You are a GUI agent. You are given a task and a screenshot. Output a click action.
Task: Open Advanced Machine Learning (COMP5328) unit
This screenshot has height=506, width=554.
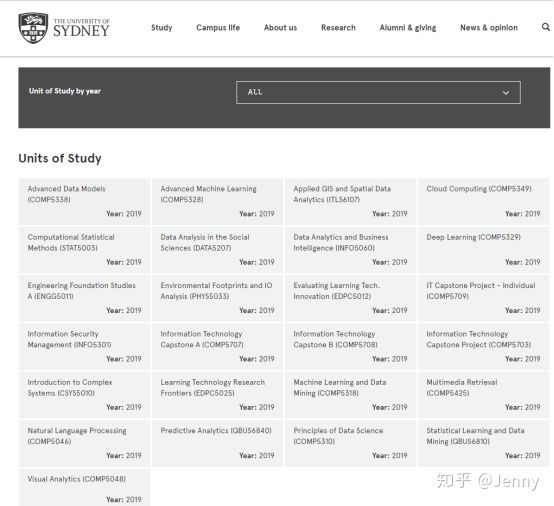[217, 201]
